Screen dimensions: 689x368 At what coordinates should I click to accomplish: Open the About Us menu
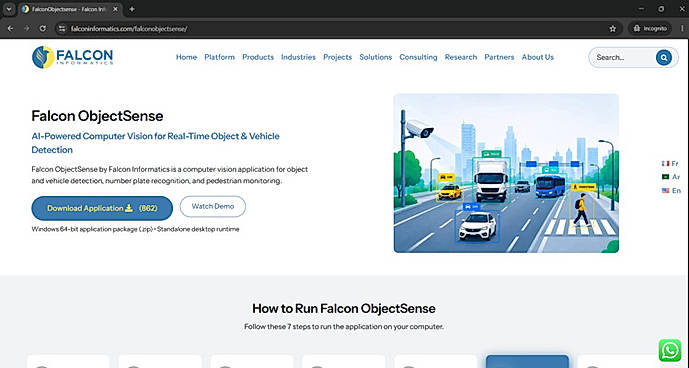tap(538, 57)
